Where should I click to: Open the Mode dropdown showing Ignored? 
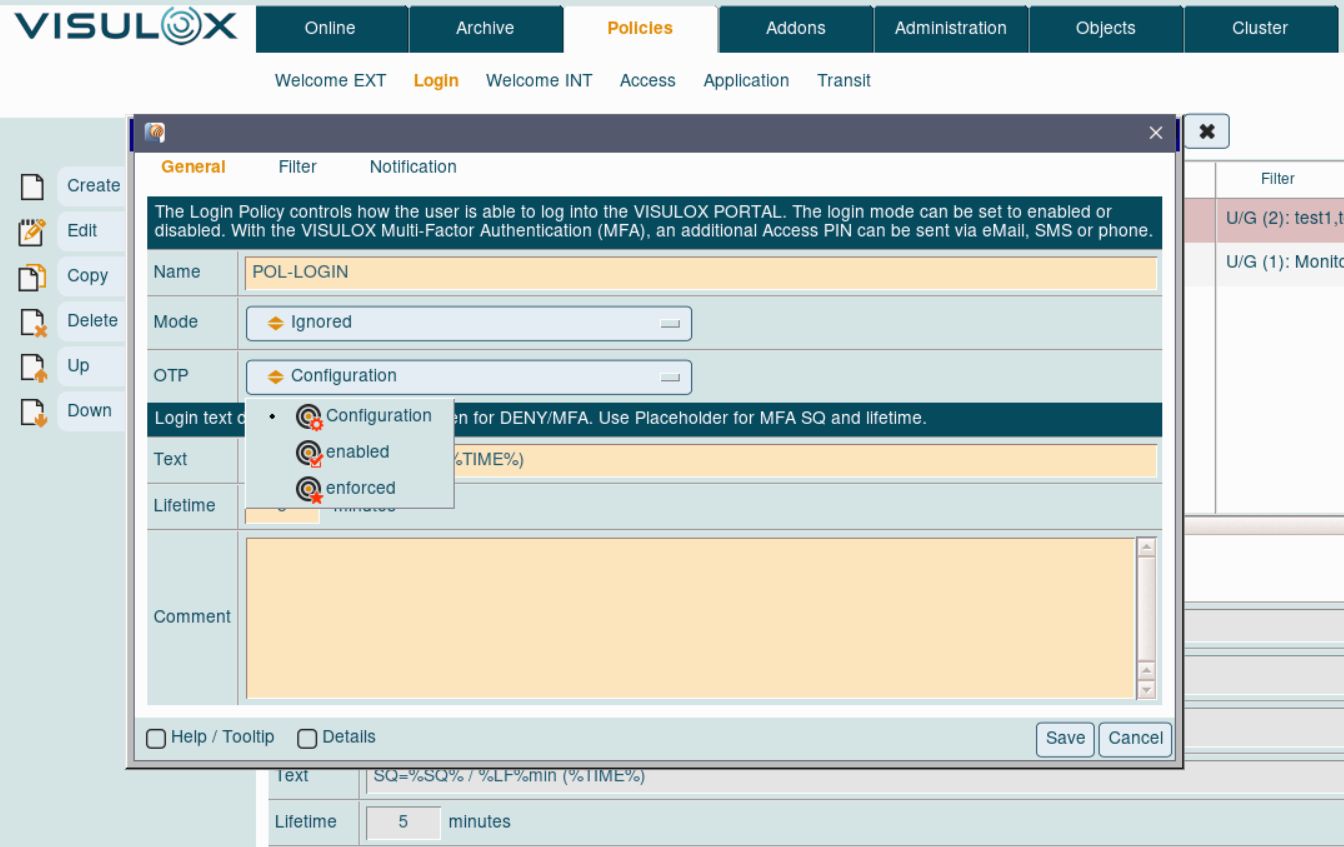[x=468, y=323]
